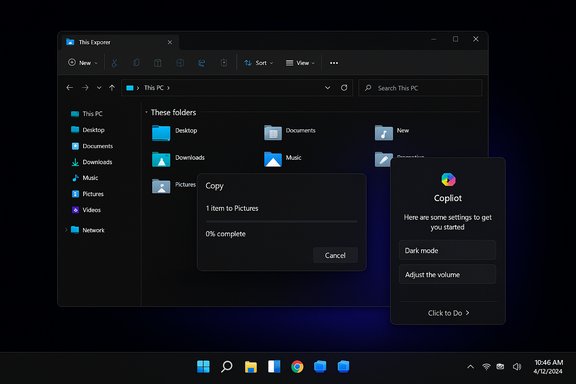This screenshot has width=576, height=384.
Task: Open the last blue taskbar app
Action: point(343,366)
